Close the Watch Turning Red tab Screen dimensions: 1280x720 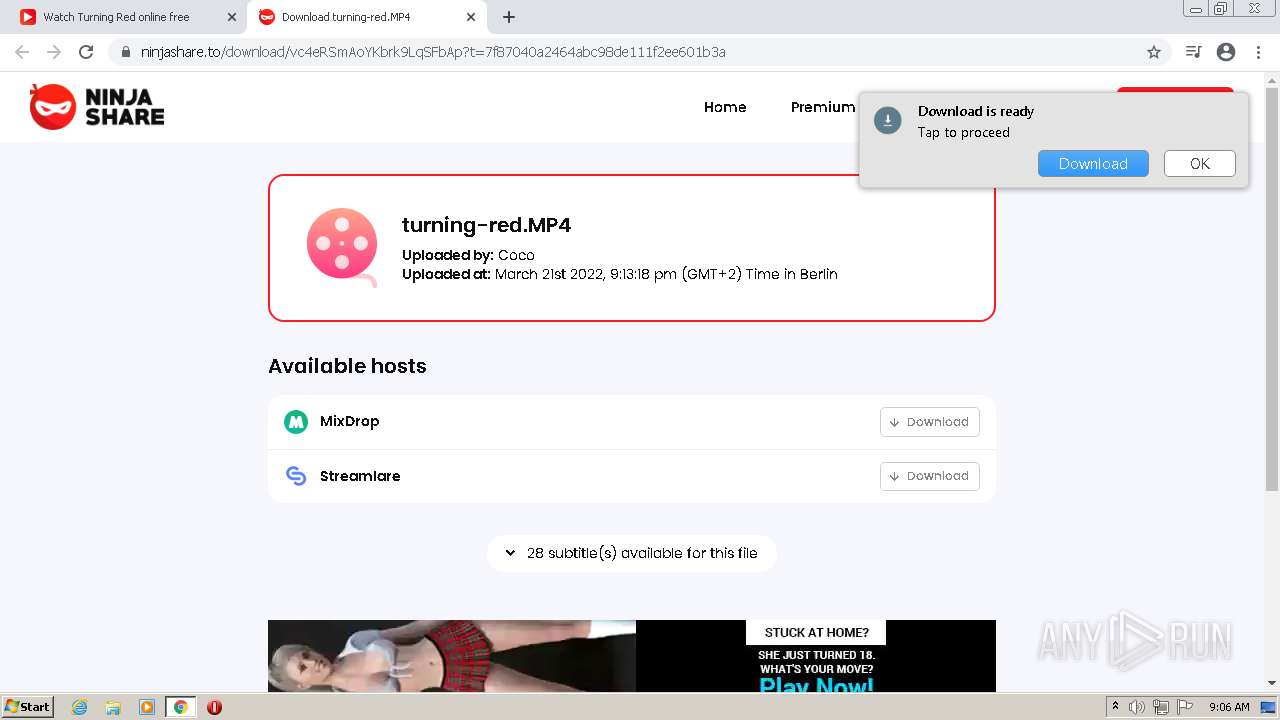(232, 17)
